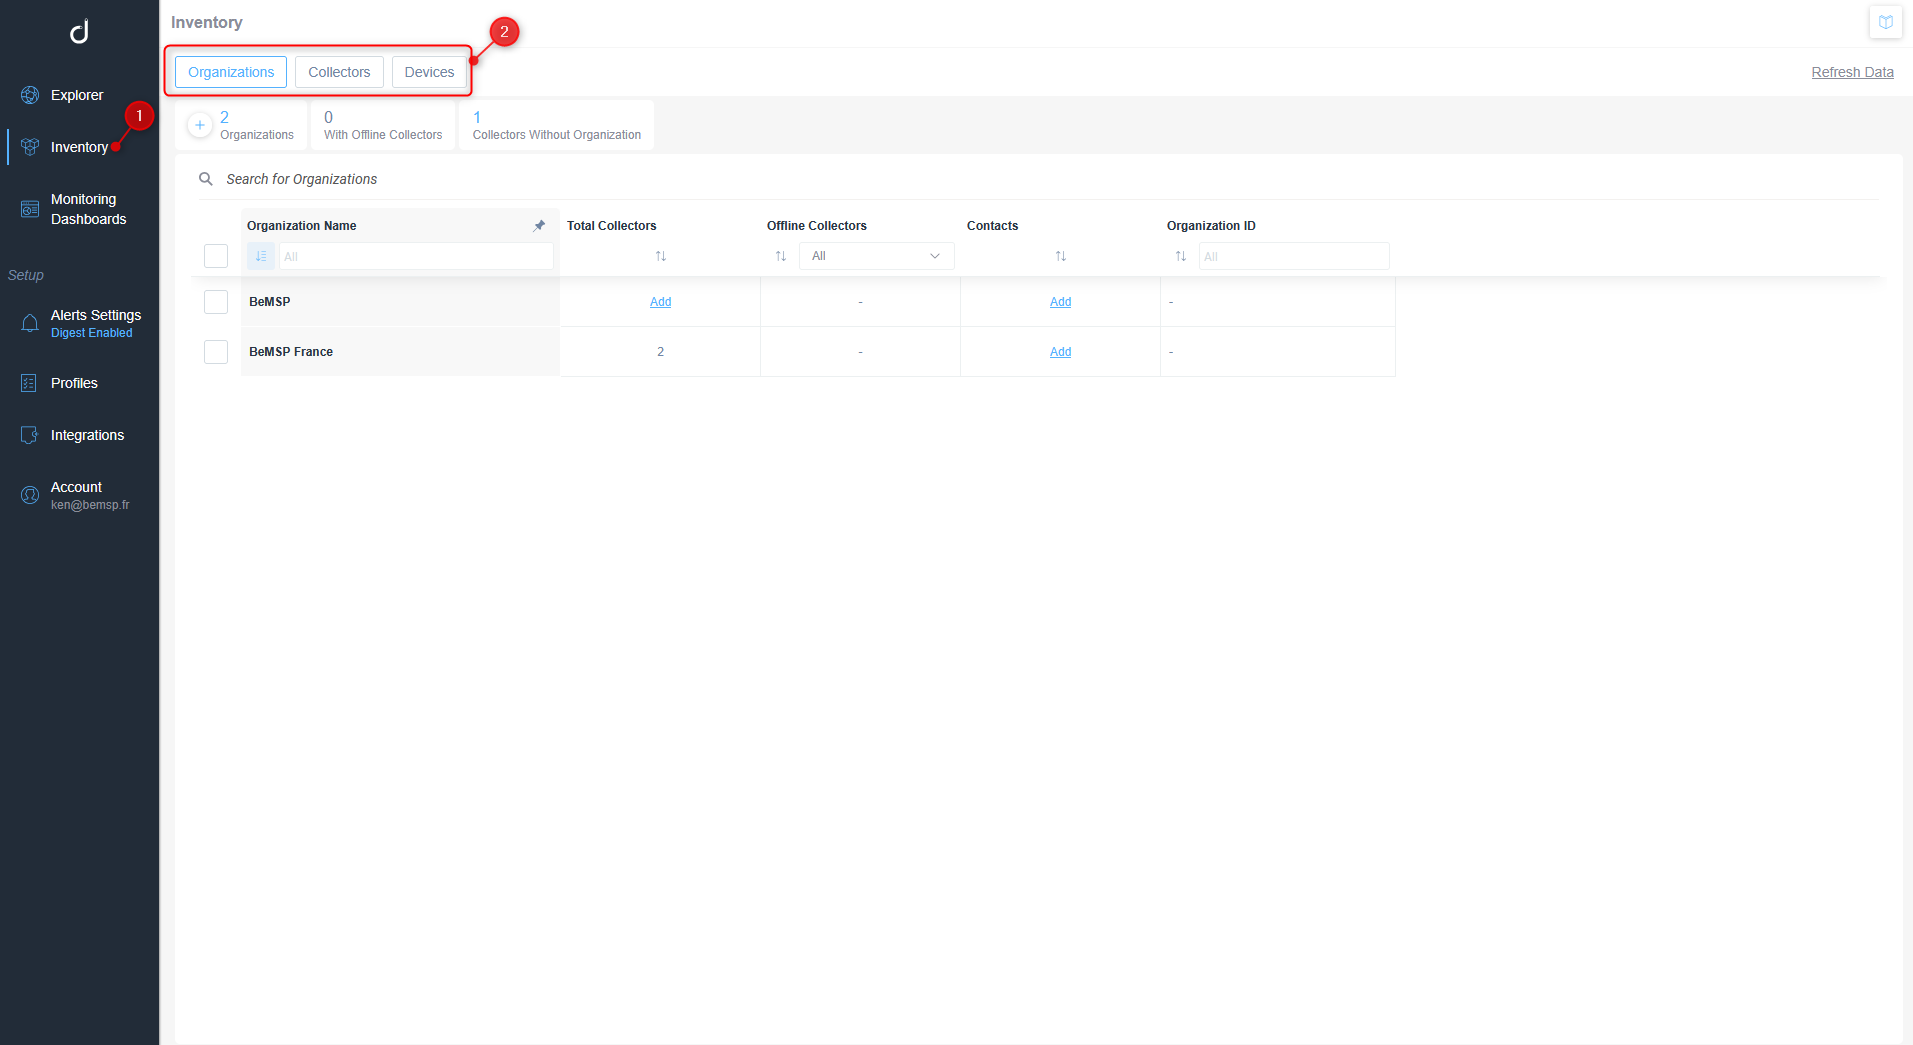Click the Refresh Data link
Screen dimensions: 1913x1045
click(x=1852, y=72)
